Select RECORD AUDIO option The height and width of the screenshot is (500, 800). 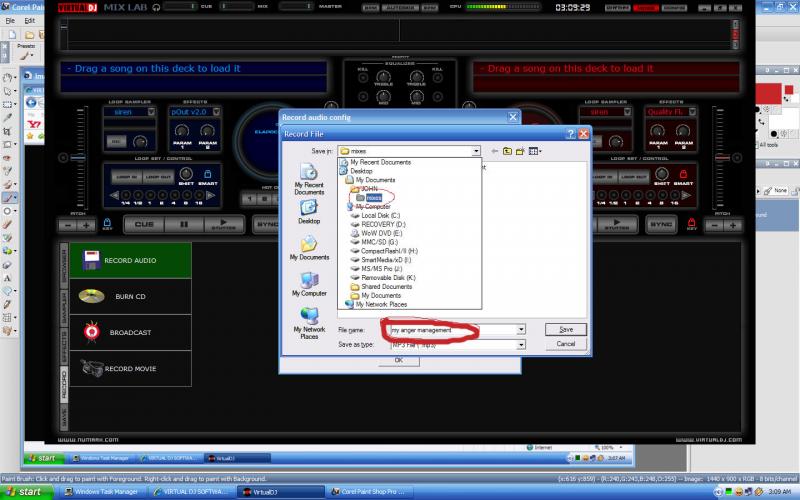pyautogui.click(x=131, y=260)
